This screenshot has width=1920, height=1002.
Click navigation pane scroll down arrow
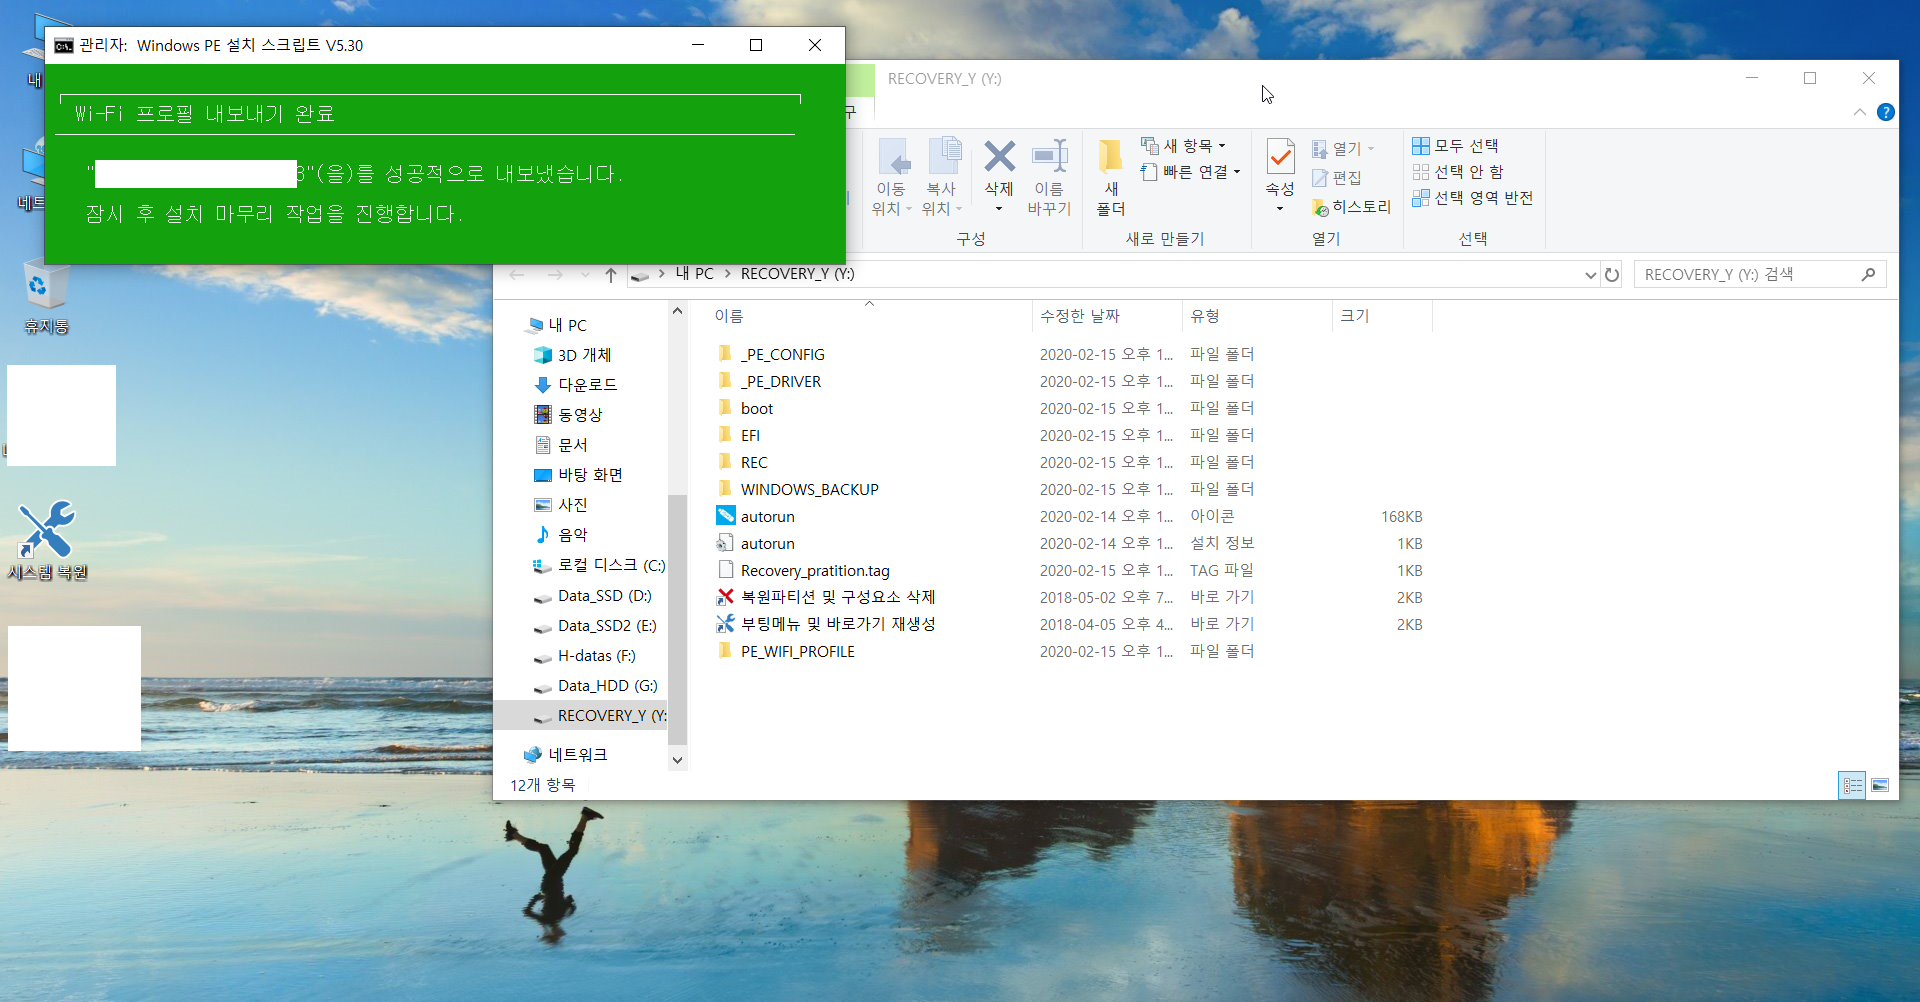[x=677, y=760]
